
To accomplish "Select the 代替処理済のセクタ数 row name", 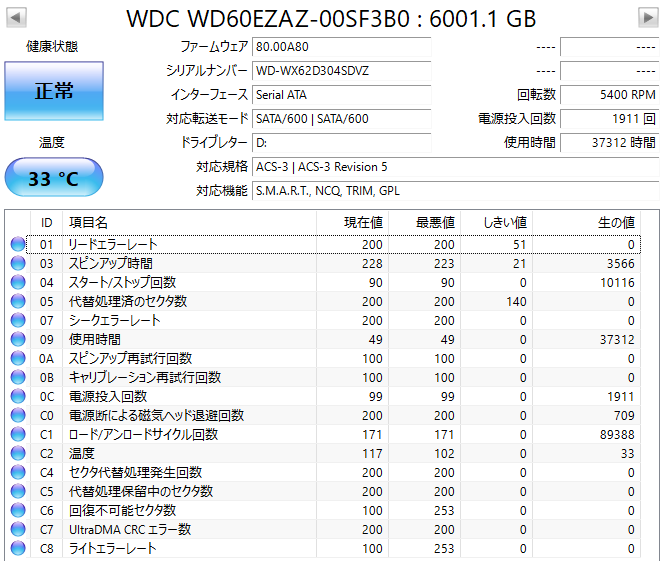I will (x=128, y=301).
